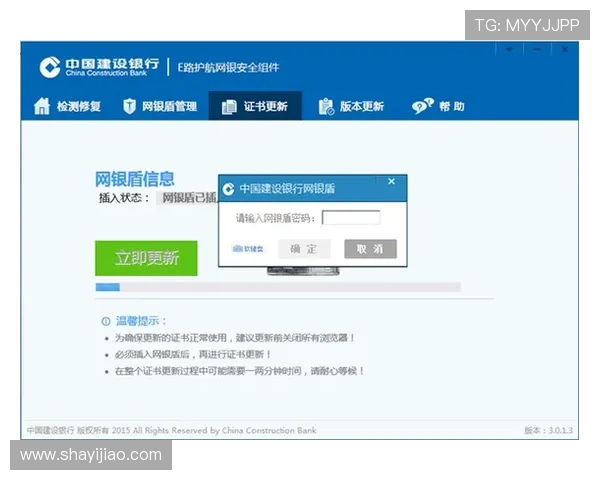Minimize the main security component window

(x=537, y=50)
